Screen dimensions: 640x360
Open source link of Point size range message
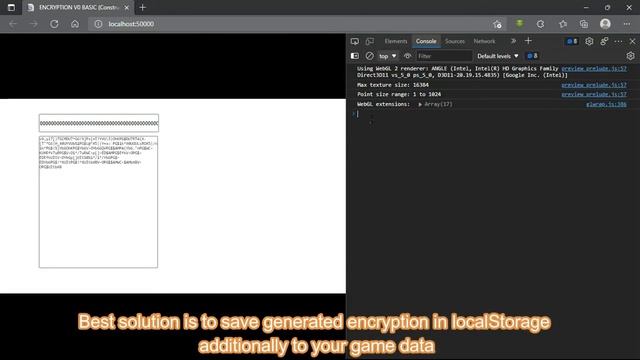click(594, 94)
